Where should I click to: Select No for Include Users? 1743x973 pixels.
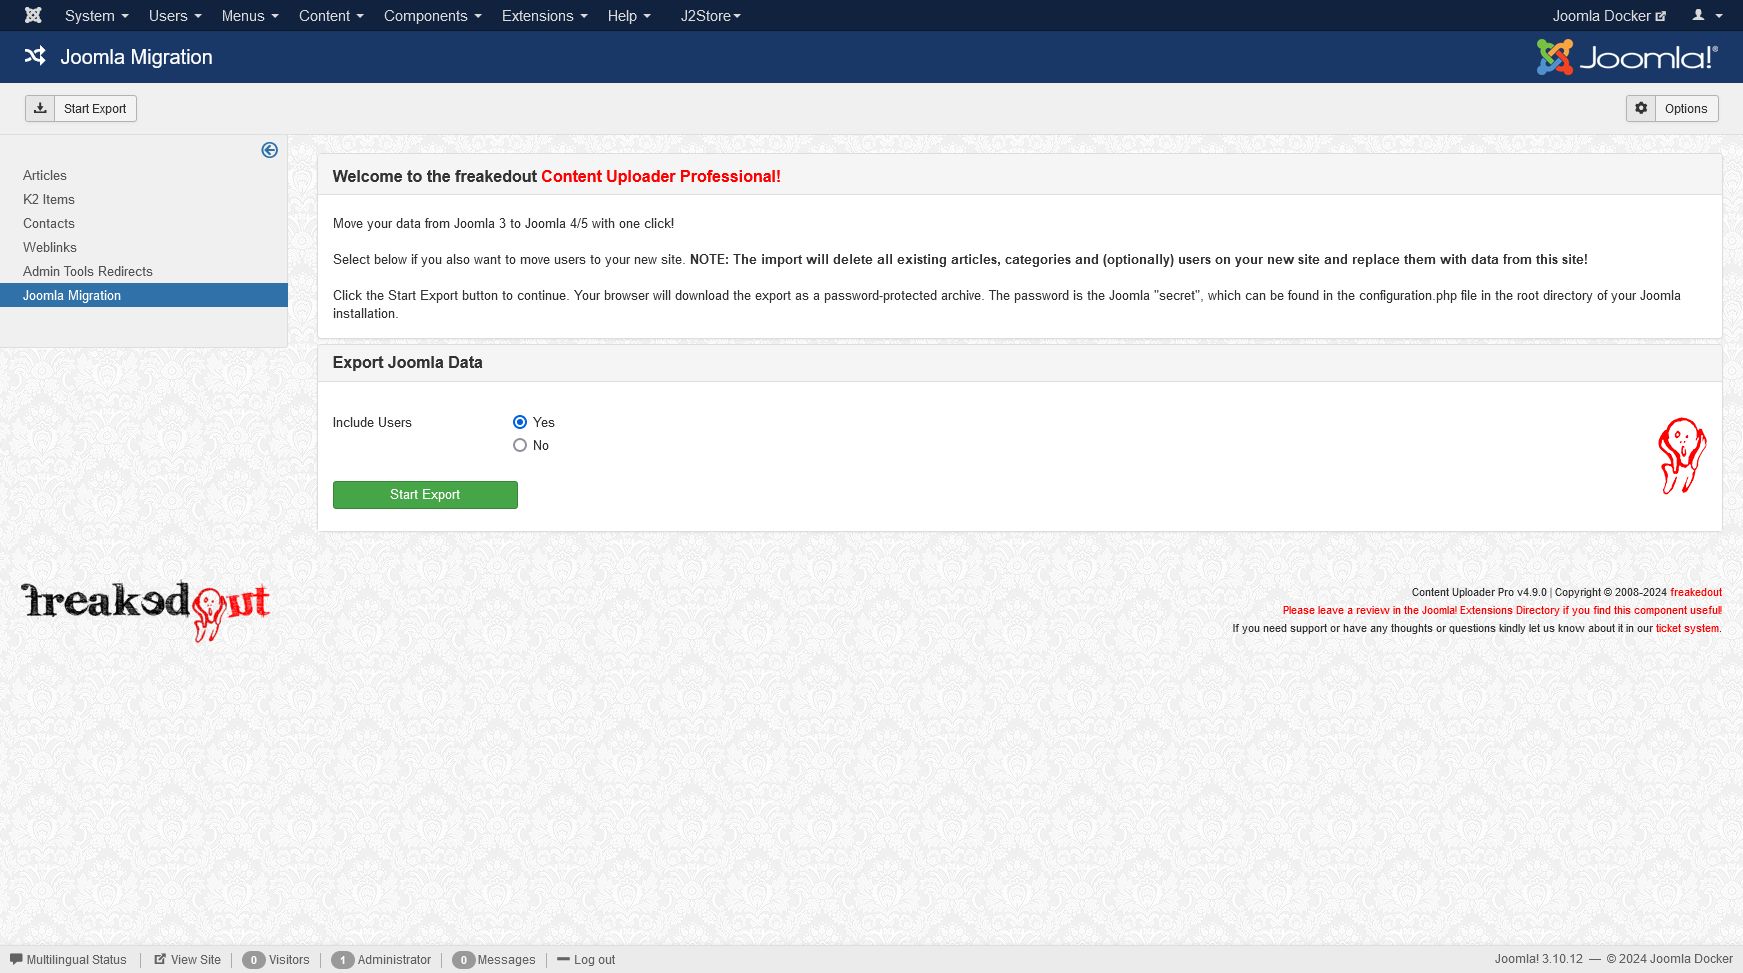tap(520, 445)
